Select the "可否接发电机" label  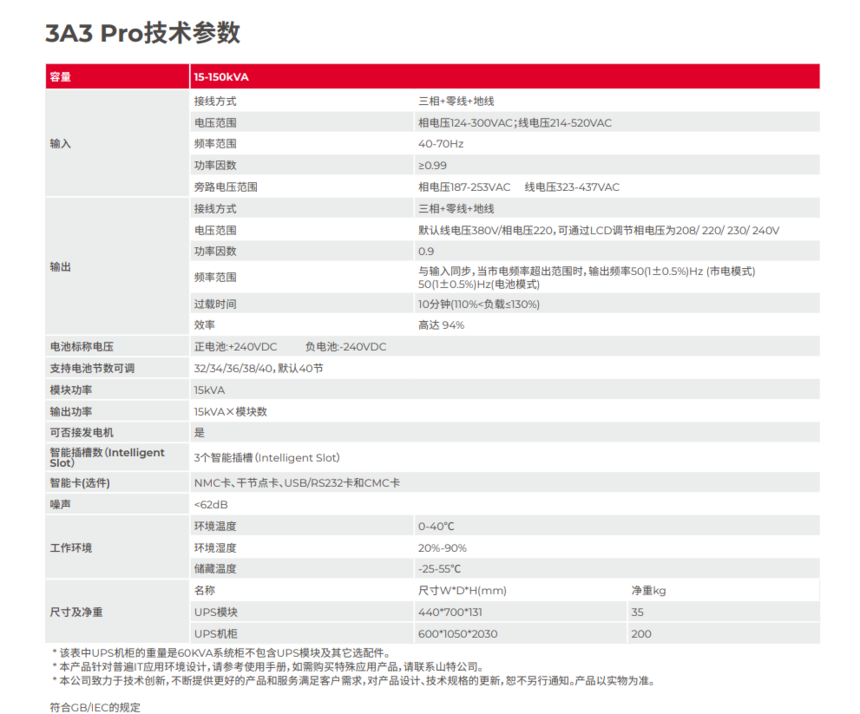click(82, 433)
